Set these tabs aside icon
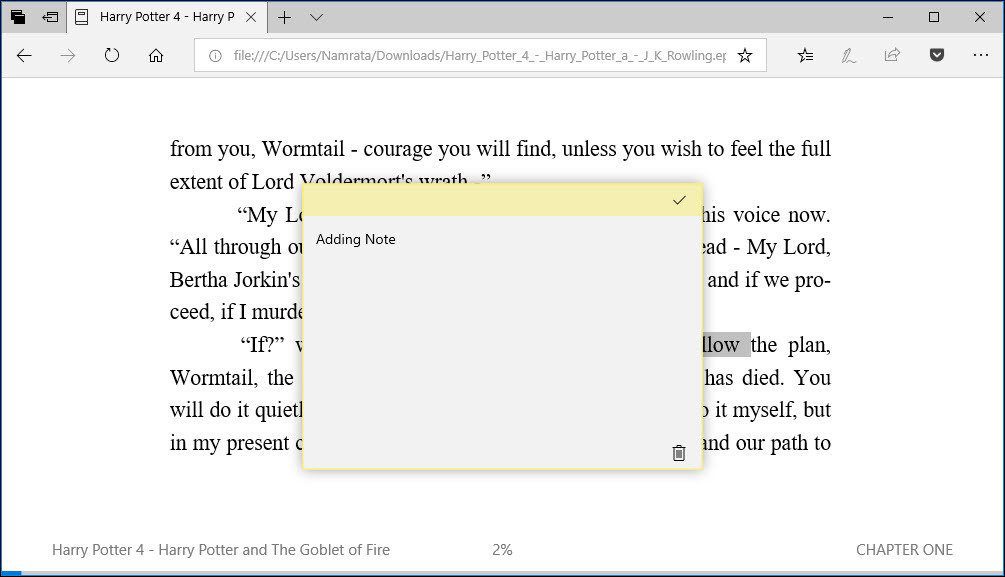This screenshot has width=1005, height=577. (50, 17)
